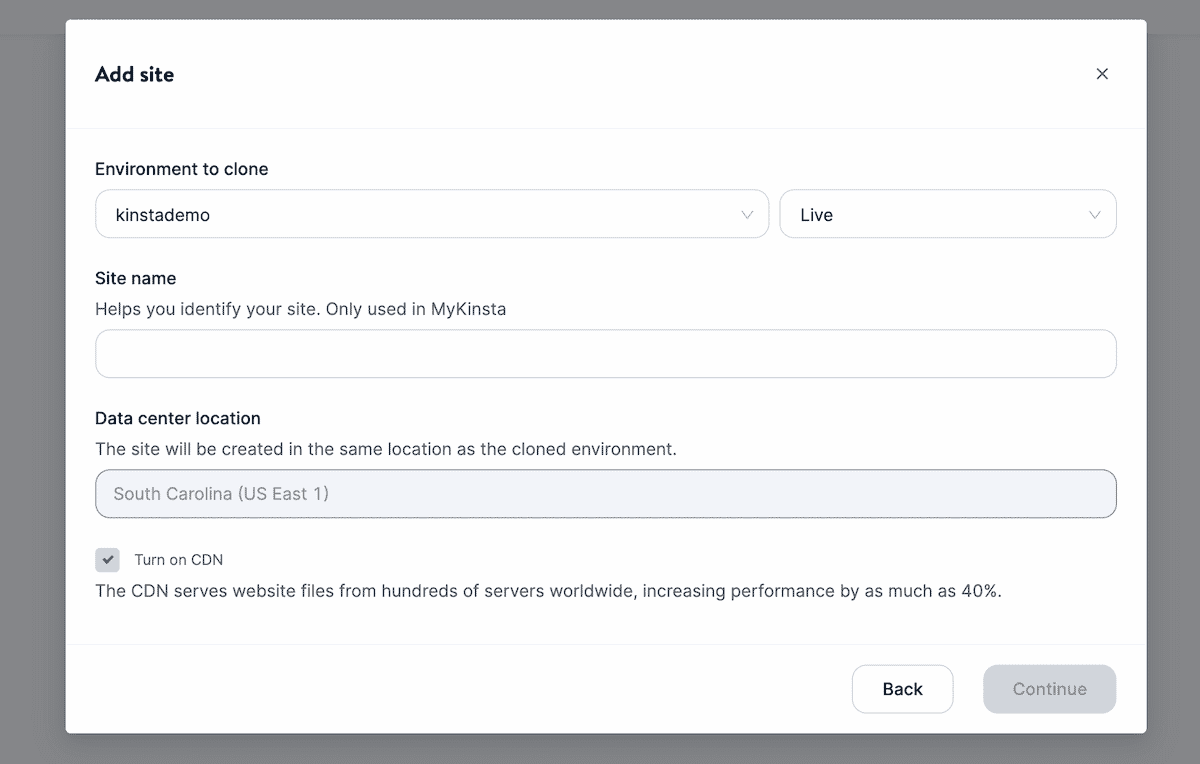Viewport: 1200px width, 764px height.
Task: Click the cloned environment location note
Action: [x=385, y=449]
